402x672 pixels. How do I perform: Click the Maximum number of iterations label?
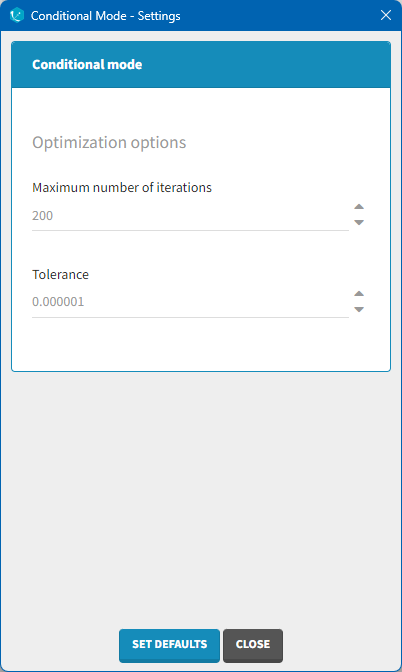(122, 188)
